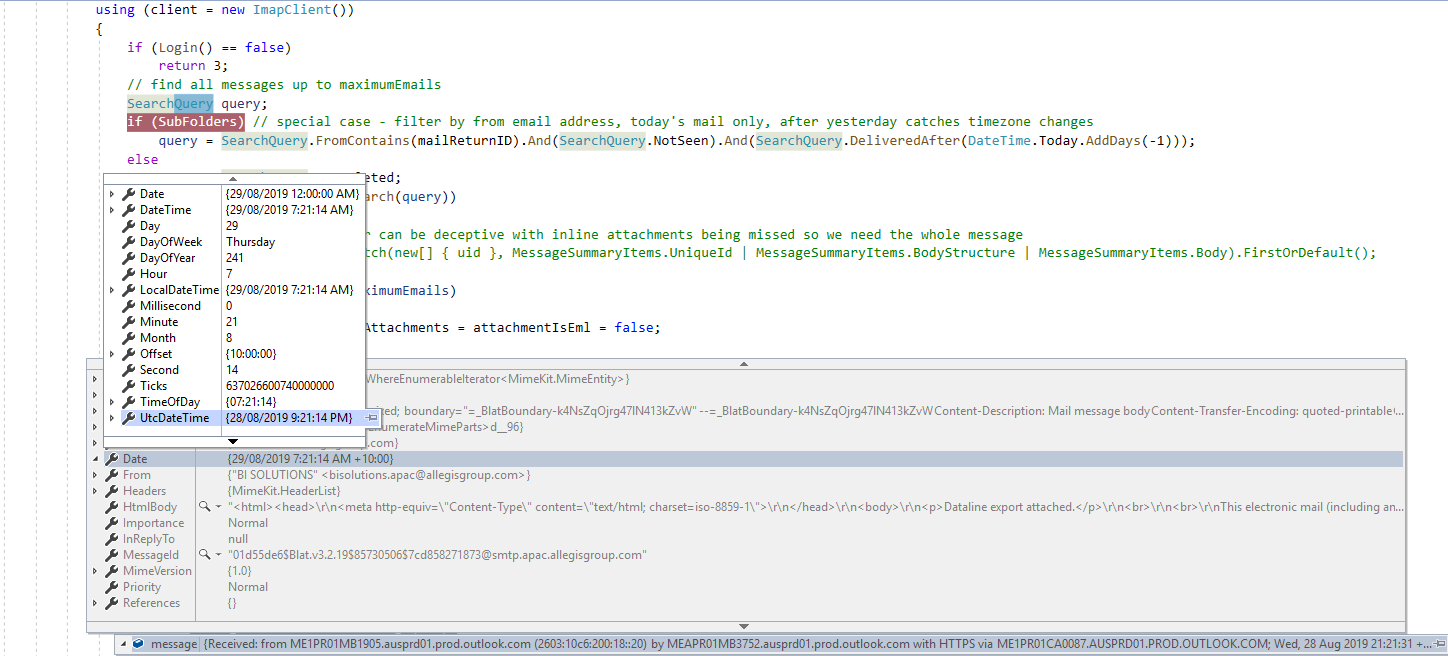
Task: Open the MessageId value visualizer magnifier
Action: click(x=204, y=554)
